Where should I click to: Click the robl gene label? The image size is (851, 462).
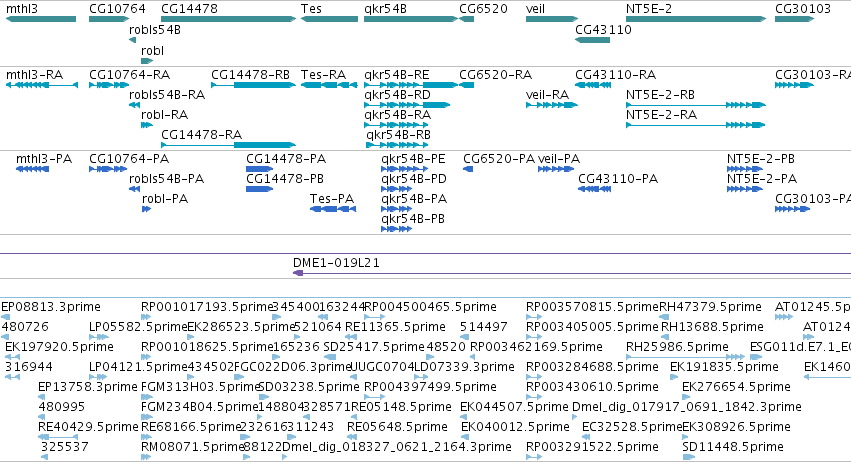tap(152, 50)
